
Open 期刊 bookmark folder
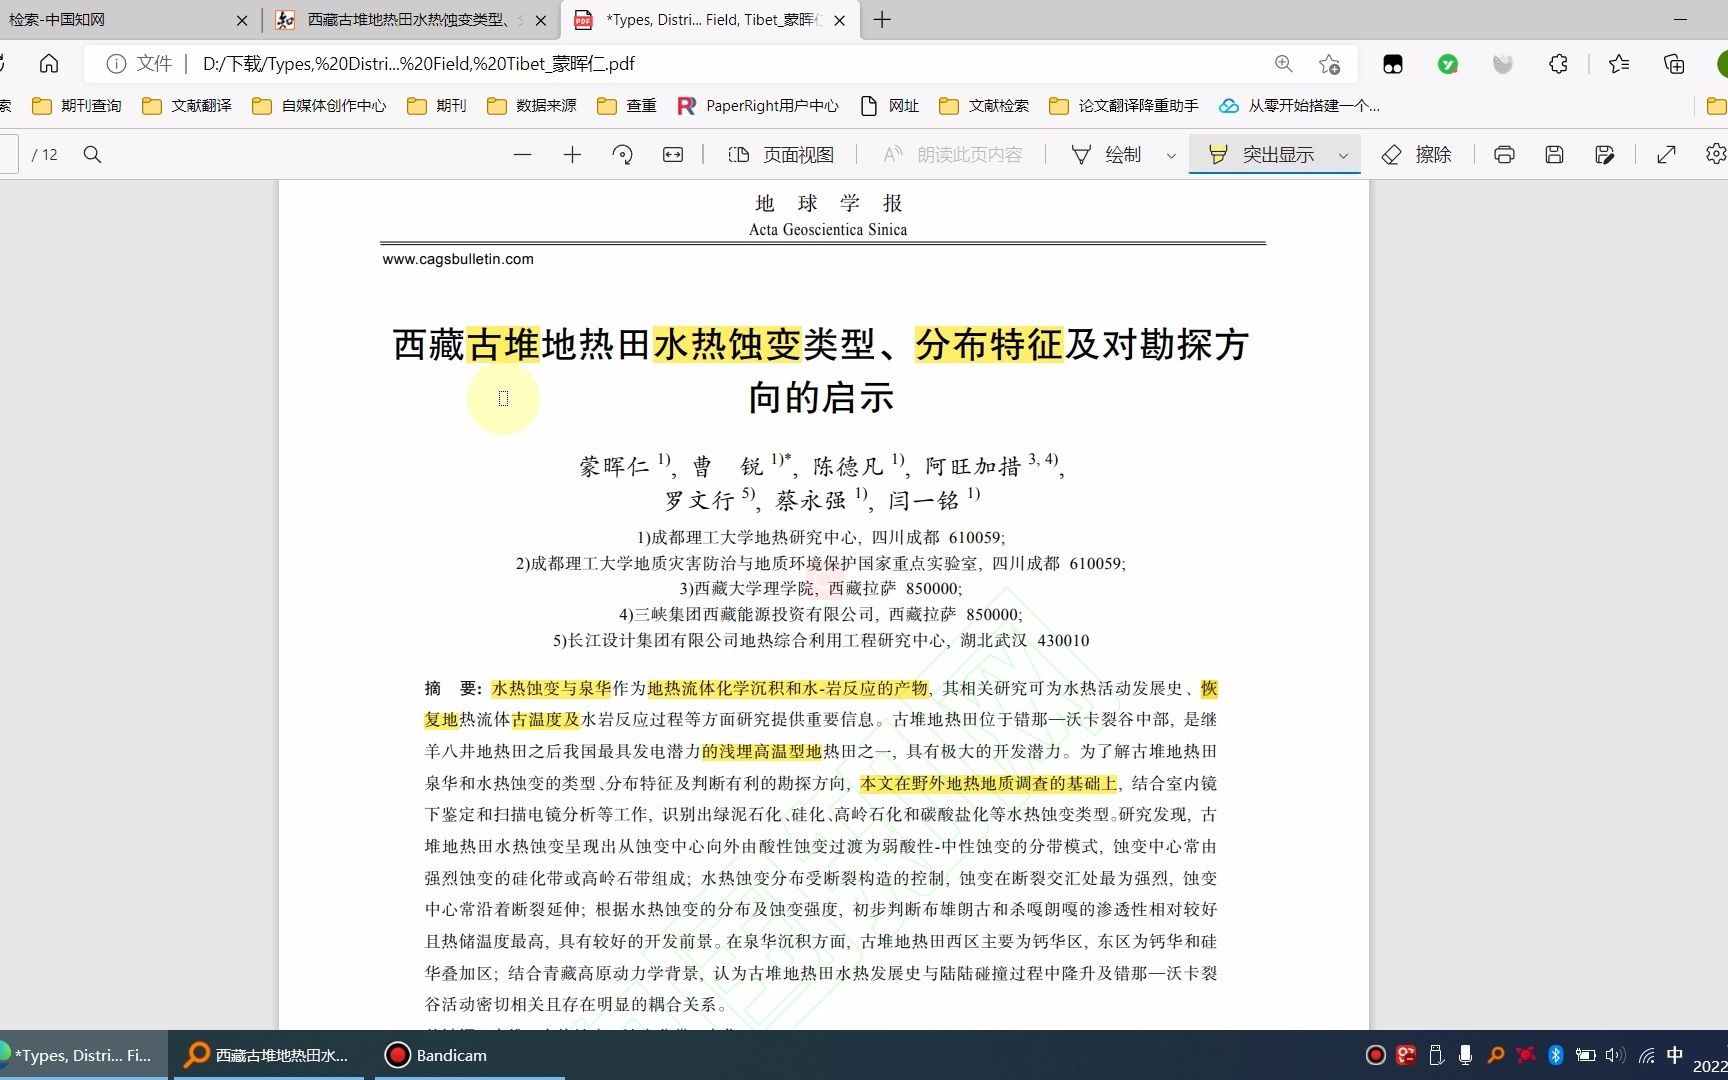coord(437,105)
